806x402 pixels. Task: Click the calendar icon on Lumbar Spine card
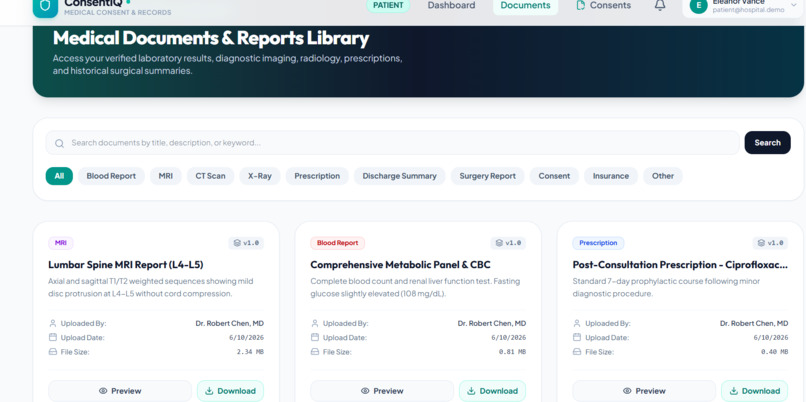[52, 337]
